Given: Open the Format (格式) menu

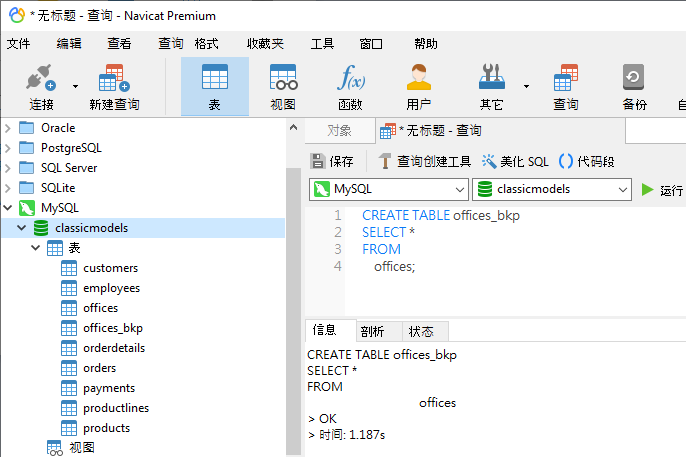Looking at the screenshot, I should tap(206, 44).
